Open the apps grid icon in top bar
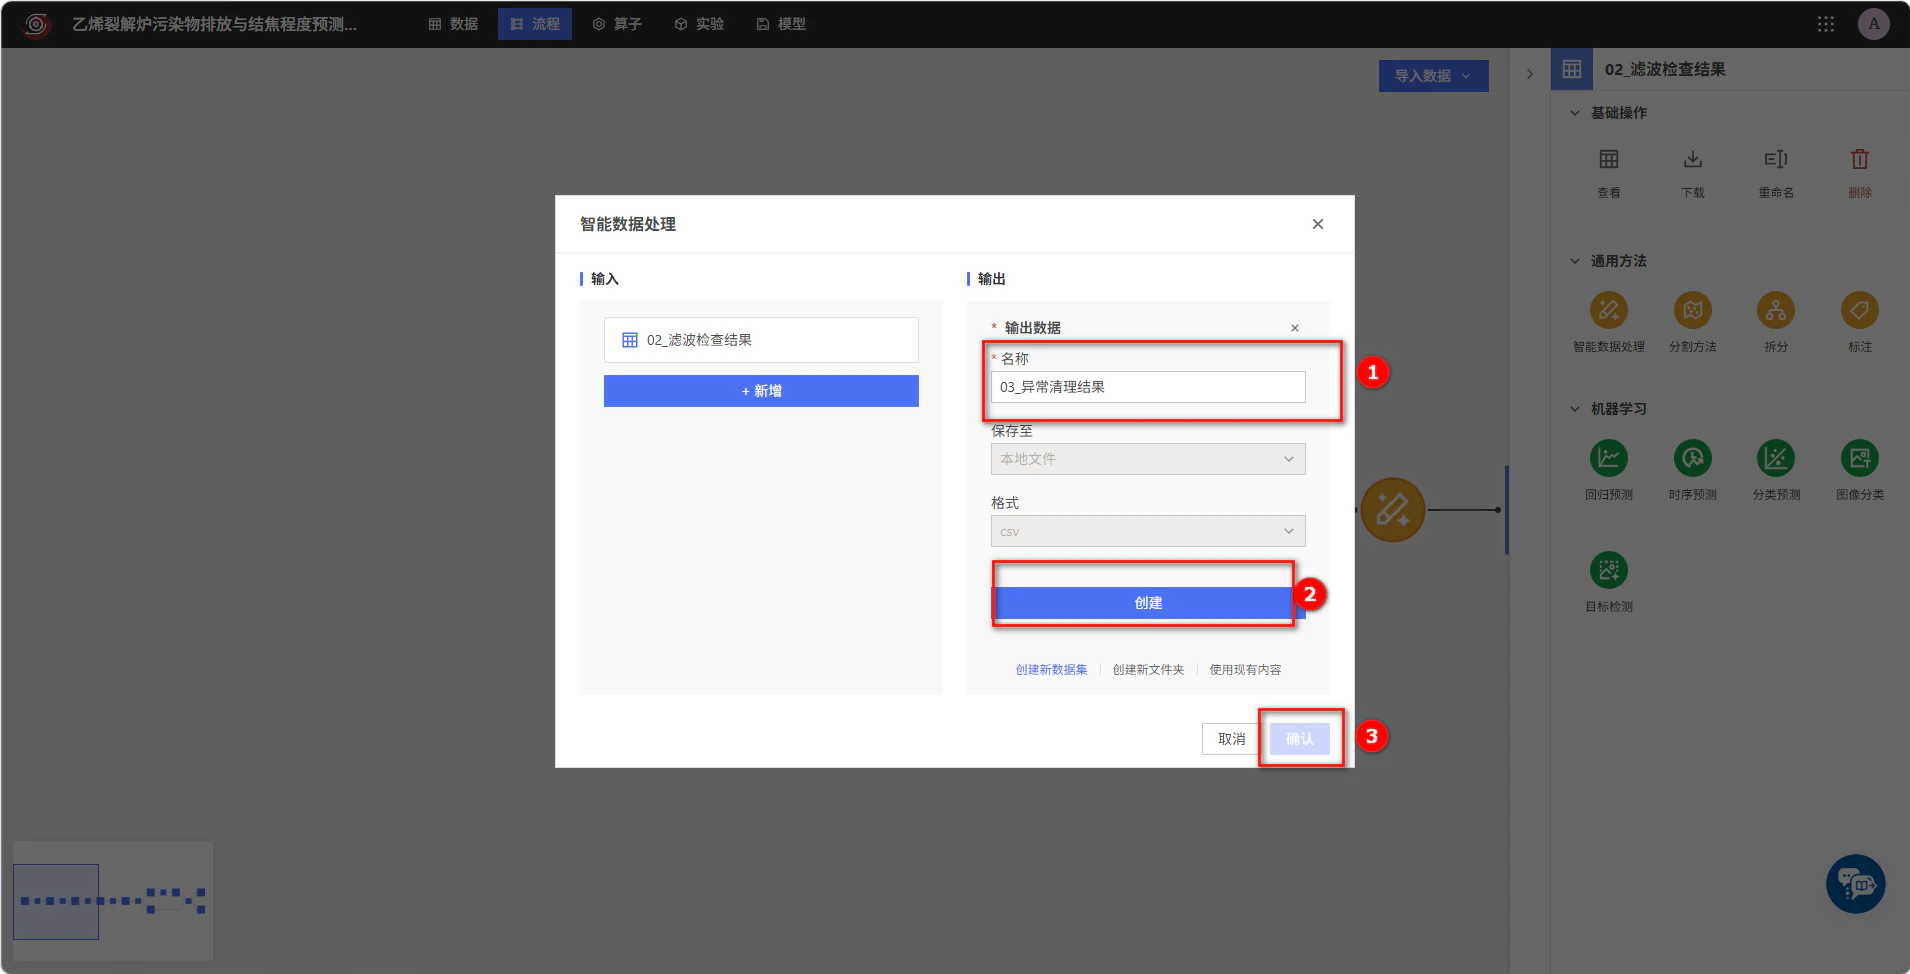Viewport: 1910px width, 974px height. 1825,24
